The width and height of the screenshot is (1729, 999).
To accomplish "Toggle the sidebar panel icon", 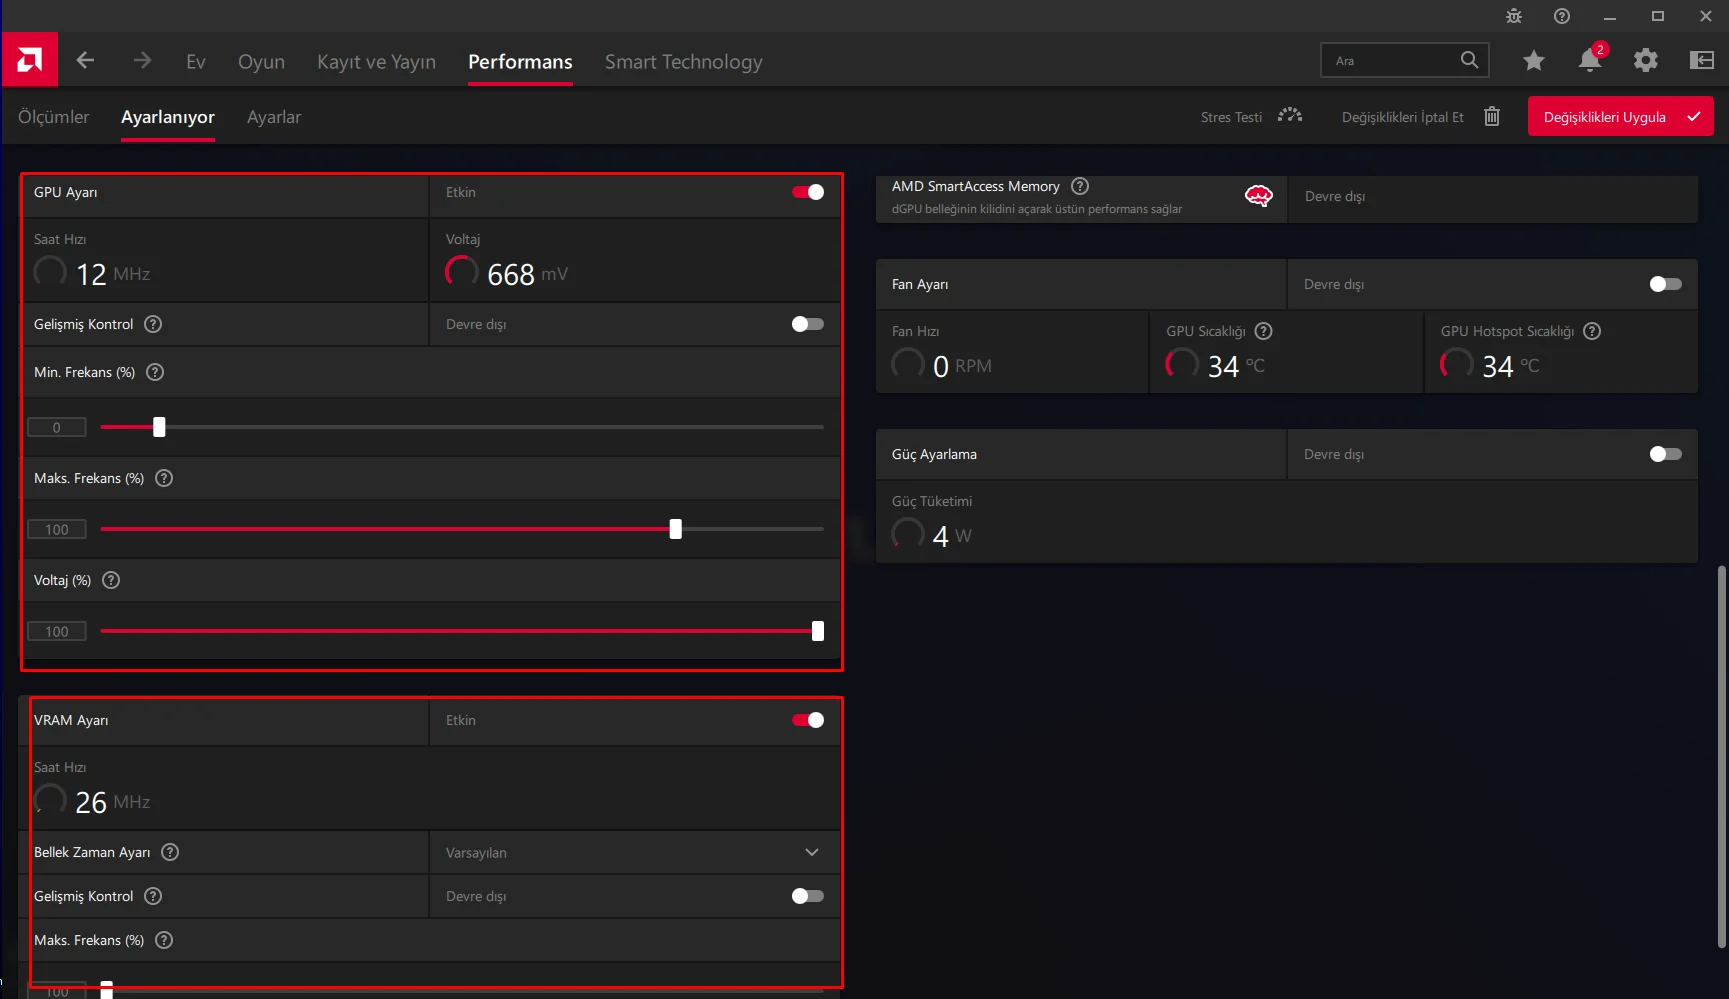I will point(1701,61).
